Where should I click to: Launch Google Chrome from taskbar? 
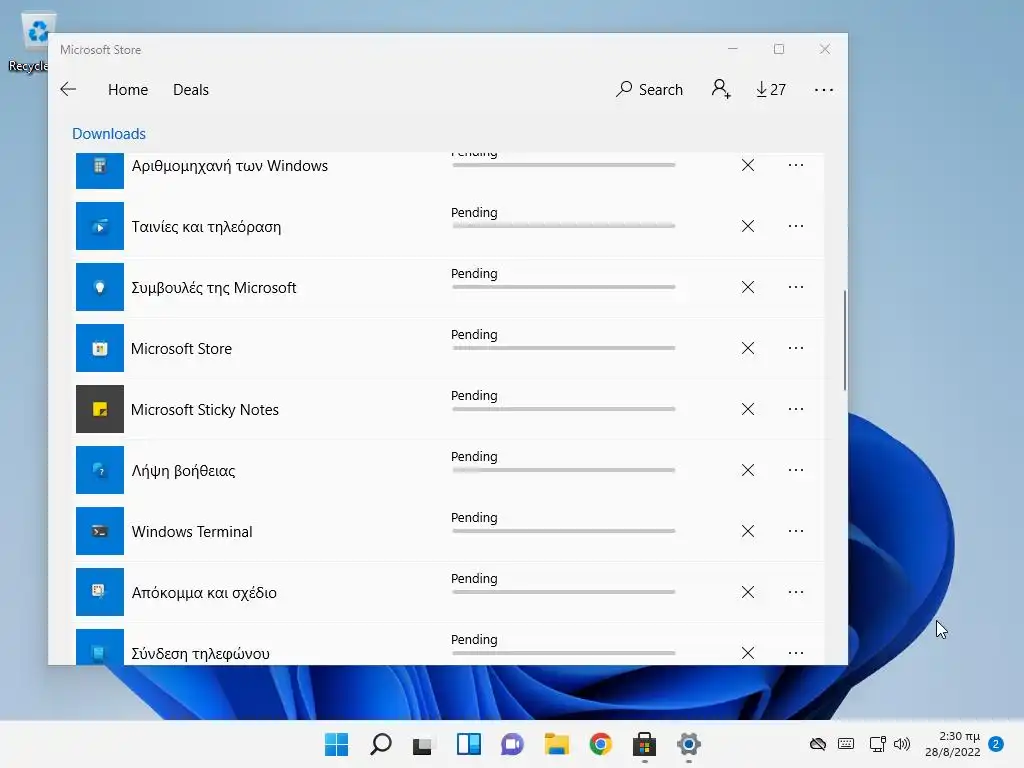tap(601, 744)
